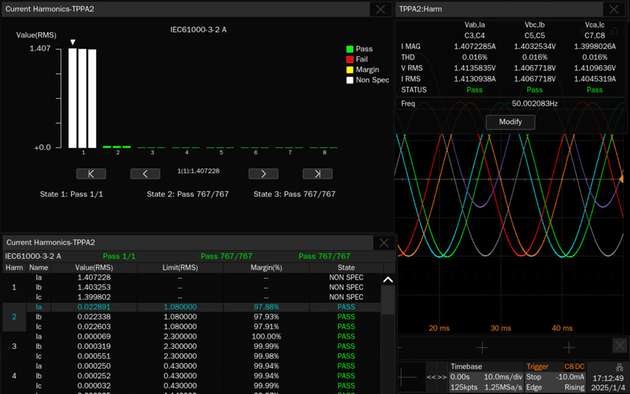Select harmonic 2 Ia highlighted row

[x=192, y=307]
